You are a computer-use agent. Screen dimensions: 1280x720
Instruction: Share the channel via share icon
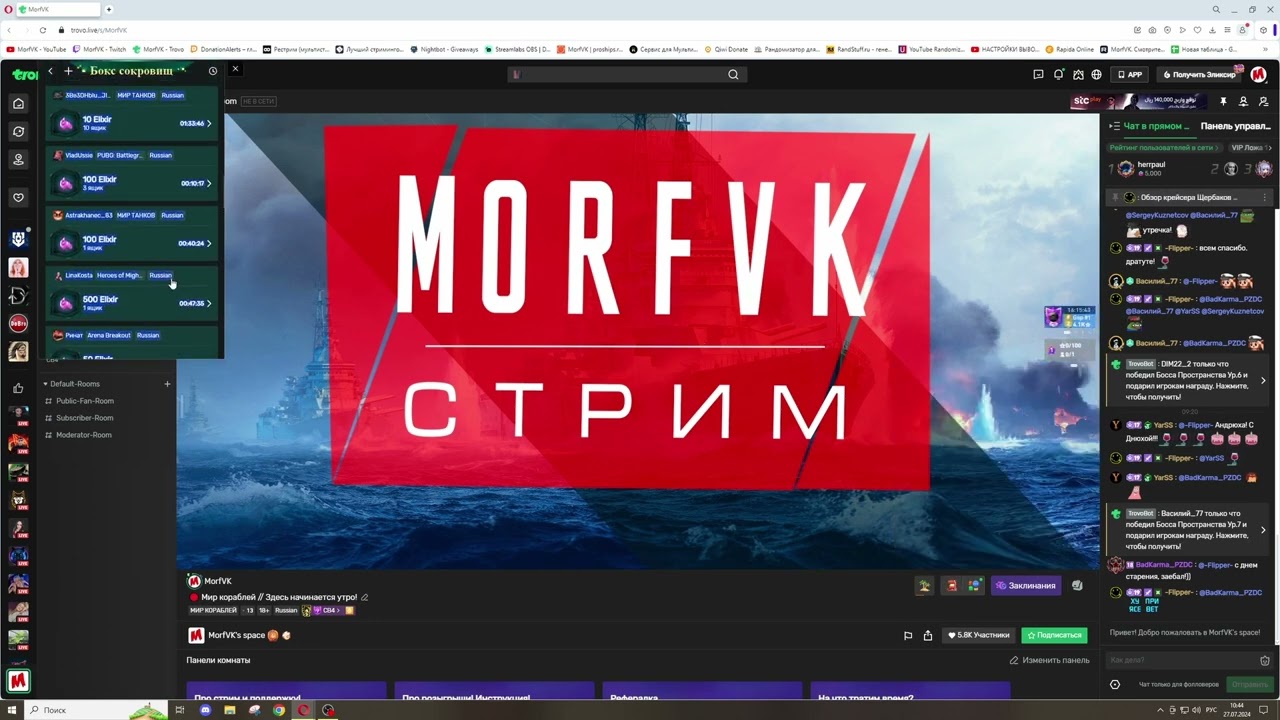point(928,635)
